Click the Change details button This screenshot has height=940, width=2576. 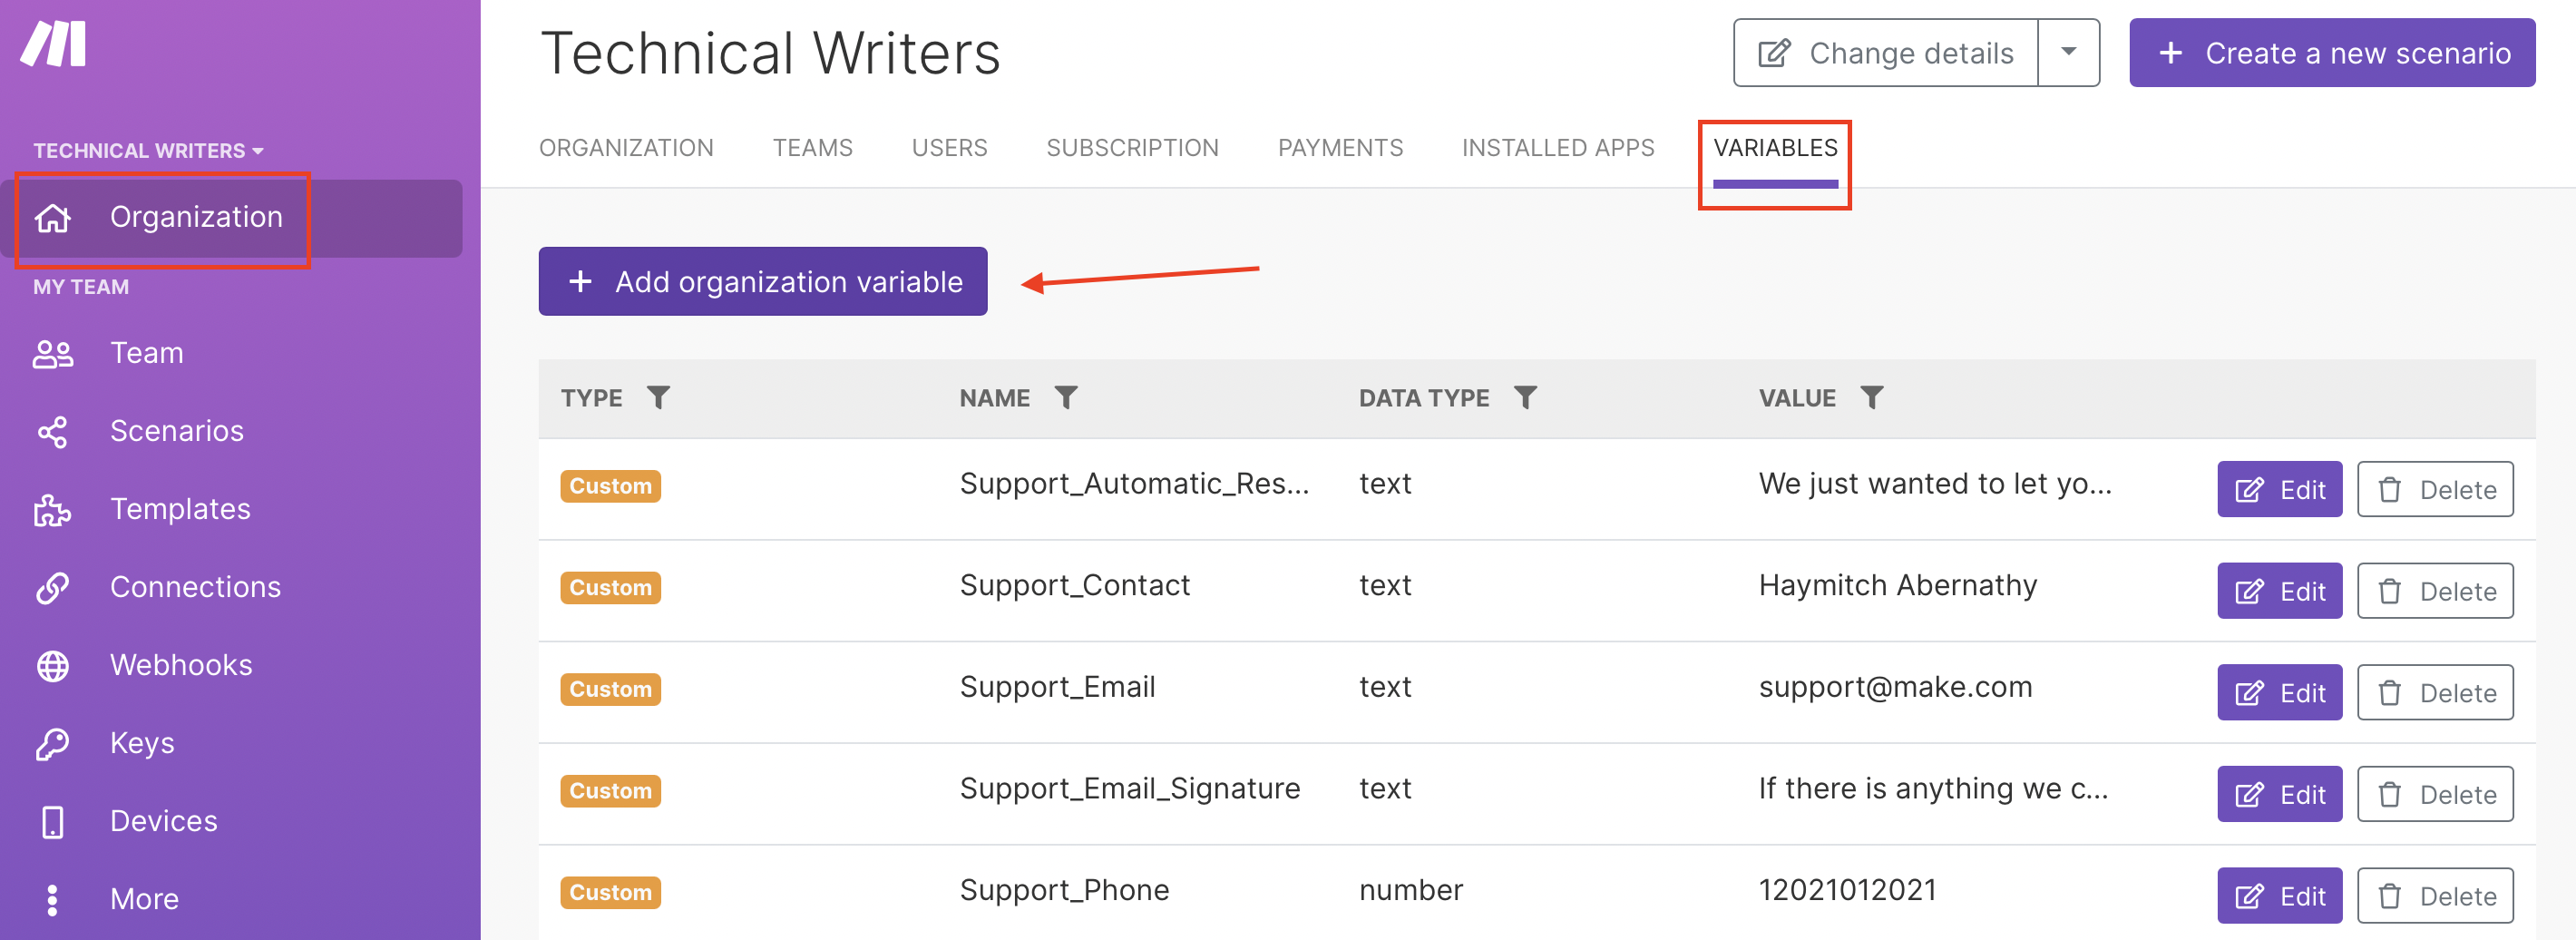pyautogui.click(x=1886, y=53)
